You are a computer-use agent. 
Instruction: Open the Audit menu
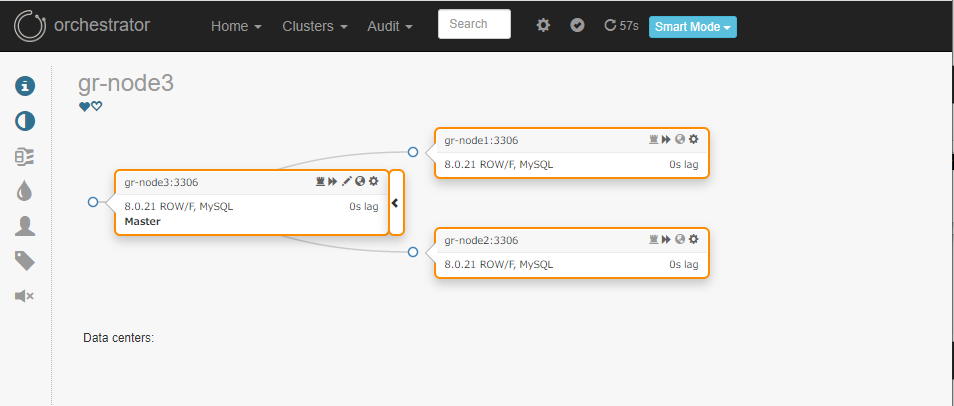click(390, 26)
